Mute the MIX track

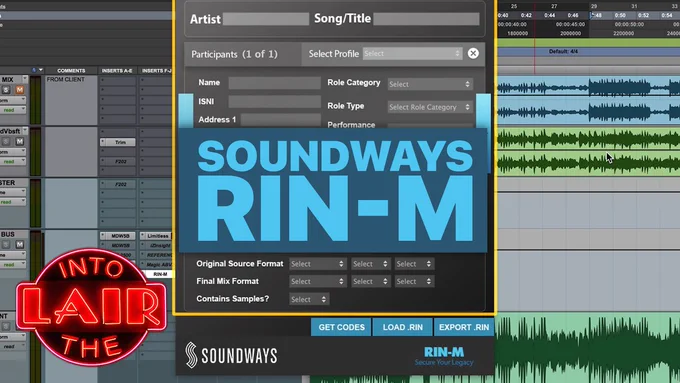(20, 90)
